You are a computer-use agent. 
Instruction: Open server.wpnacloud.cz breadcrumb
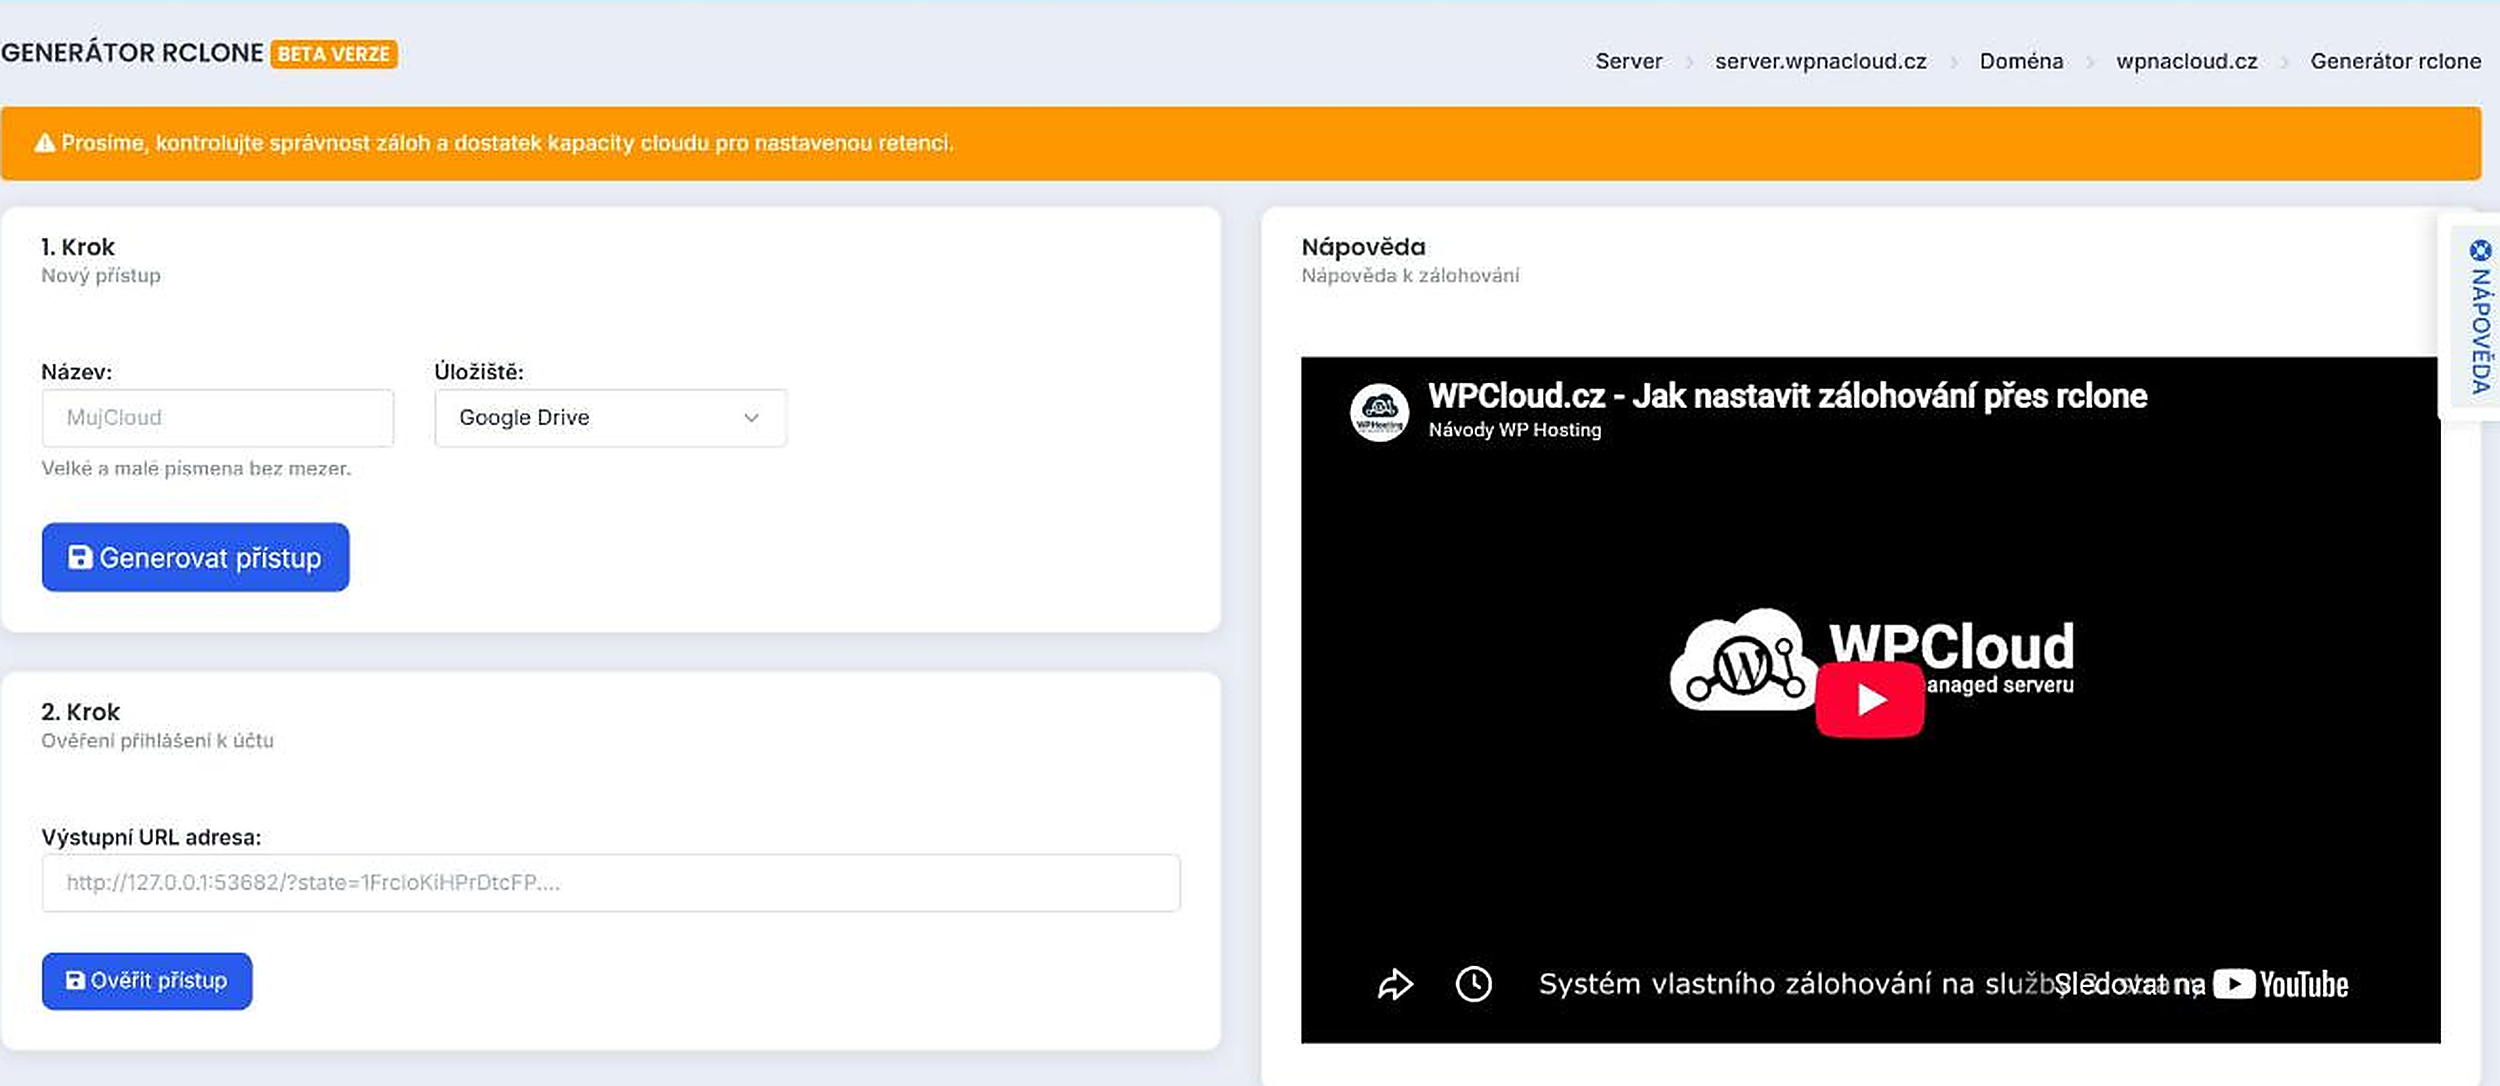point(1820,61)
